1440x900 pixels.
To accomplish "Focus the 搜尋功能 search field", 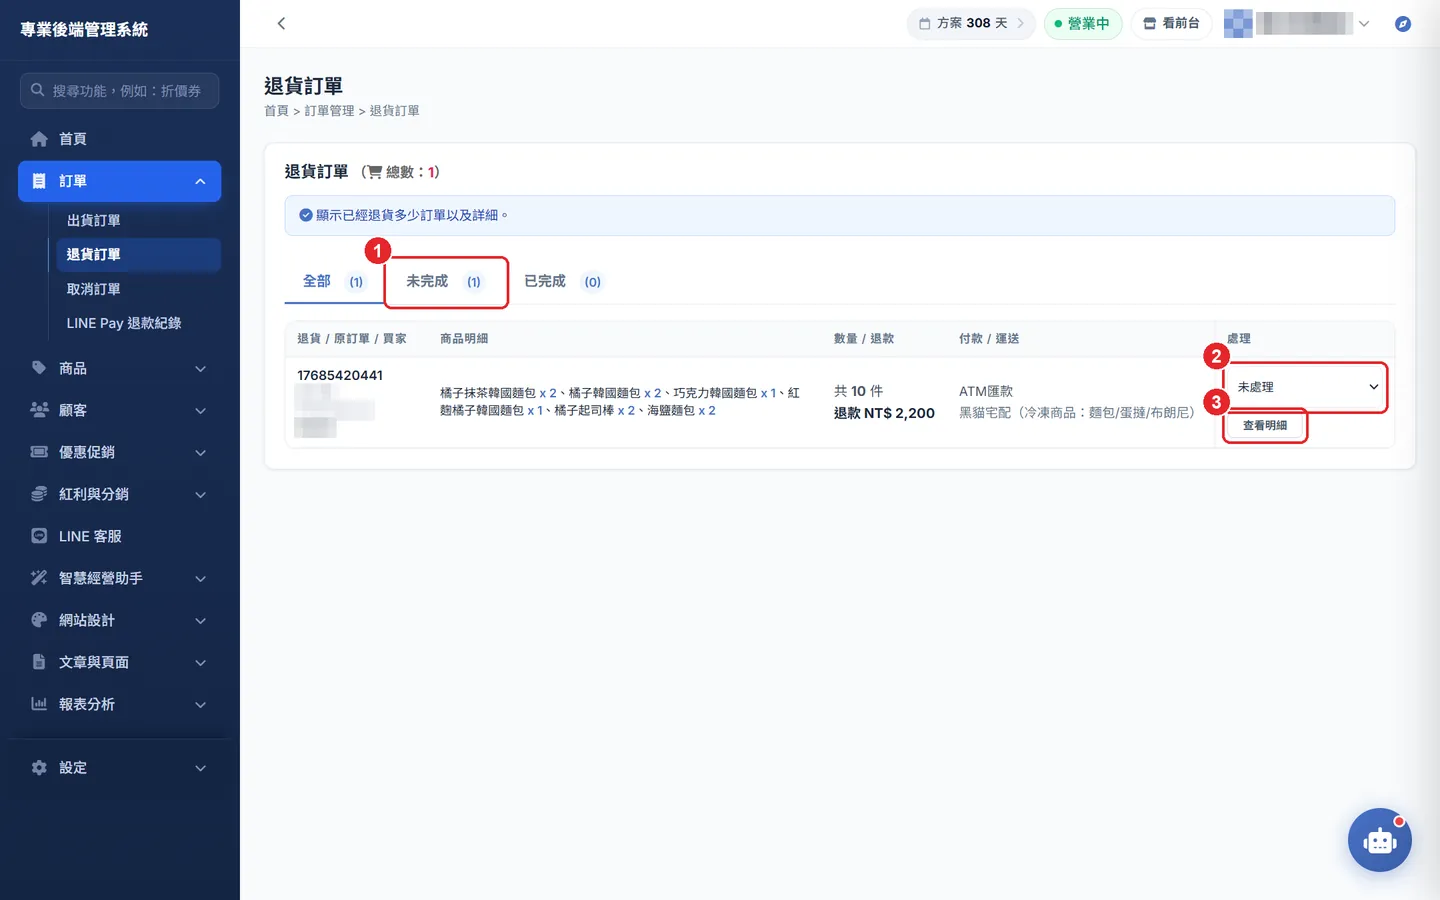I will point(119,90).
